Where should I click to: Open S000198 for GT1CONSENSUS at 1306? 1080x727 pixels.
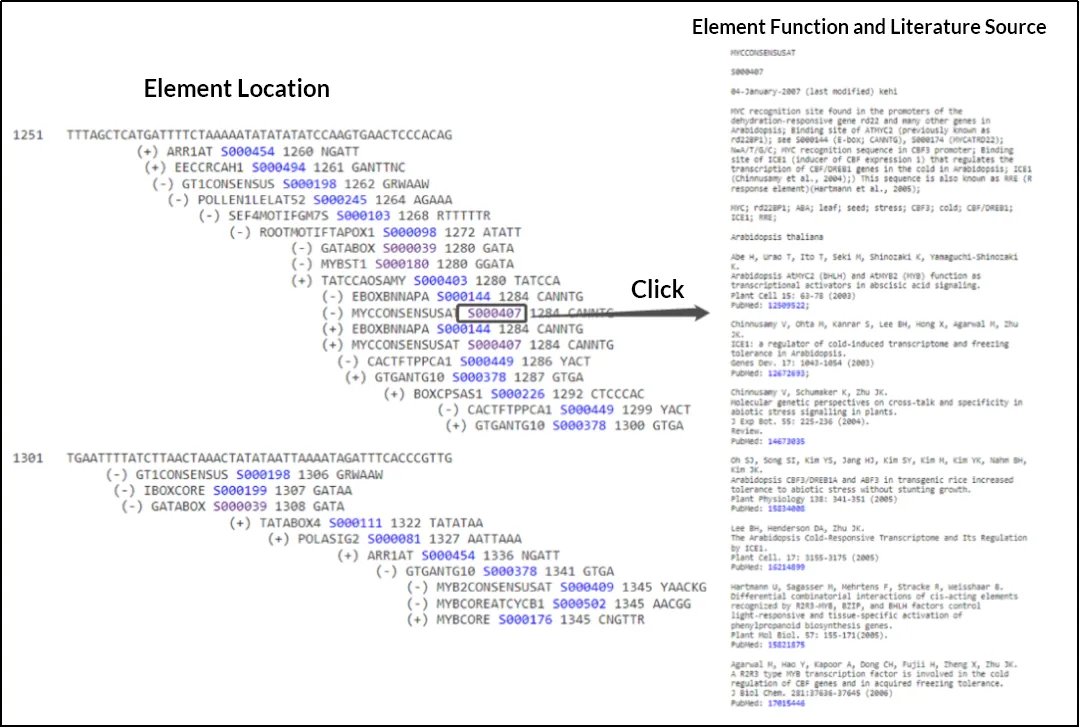[262, 474]
